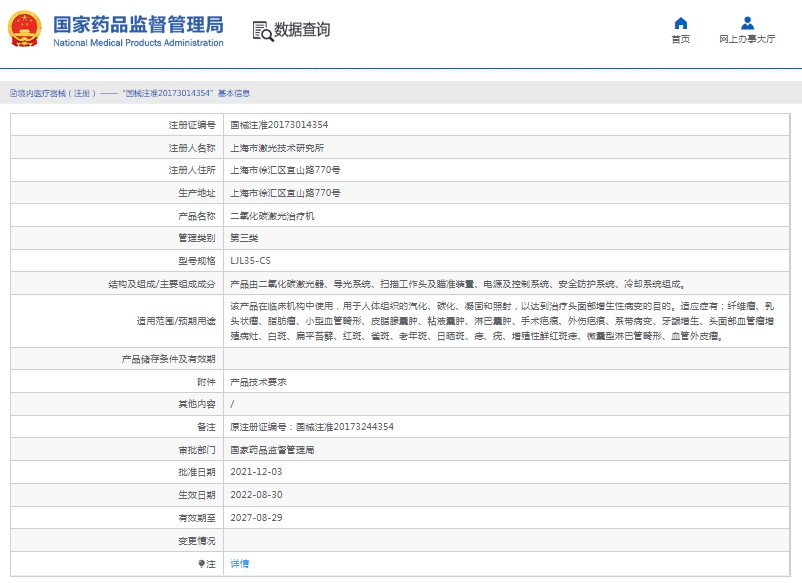Select the expiry date 2027-08-29
This screenshot has width=802, height=583.
coord(256,518)
